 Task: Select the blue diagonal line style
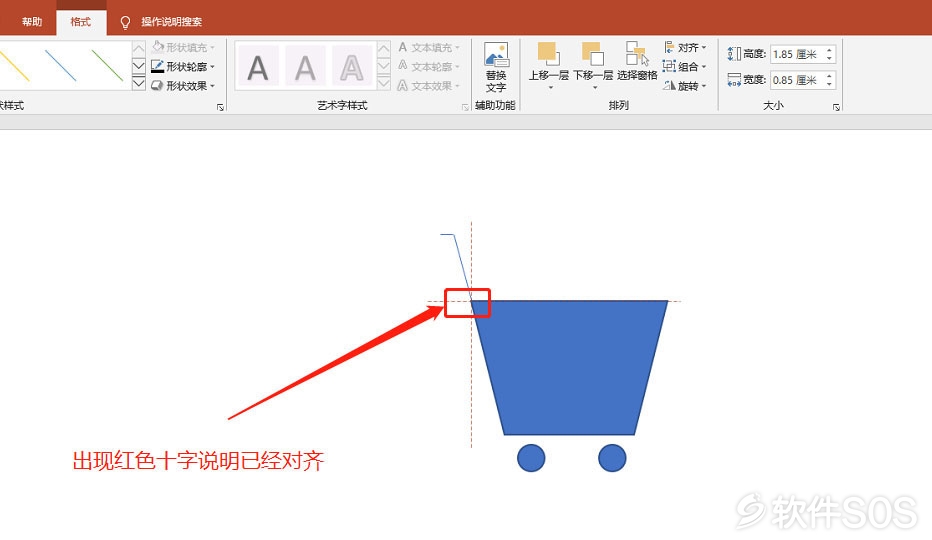tap(61, 65)
